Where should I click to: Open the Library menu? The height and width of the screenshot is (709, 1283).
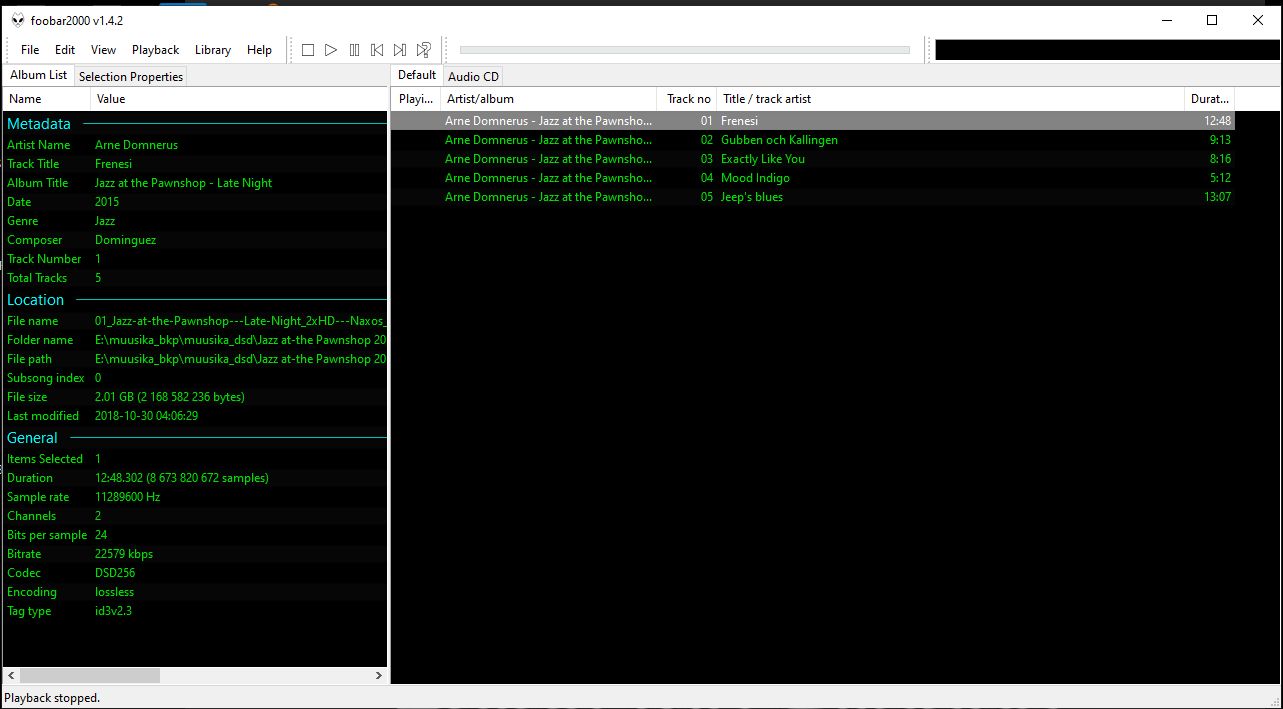(212, 50)
